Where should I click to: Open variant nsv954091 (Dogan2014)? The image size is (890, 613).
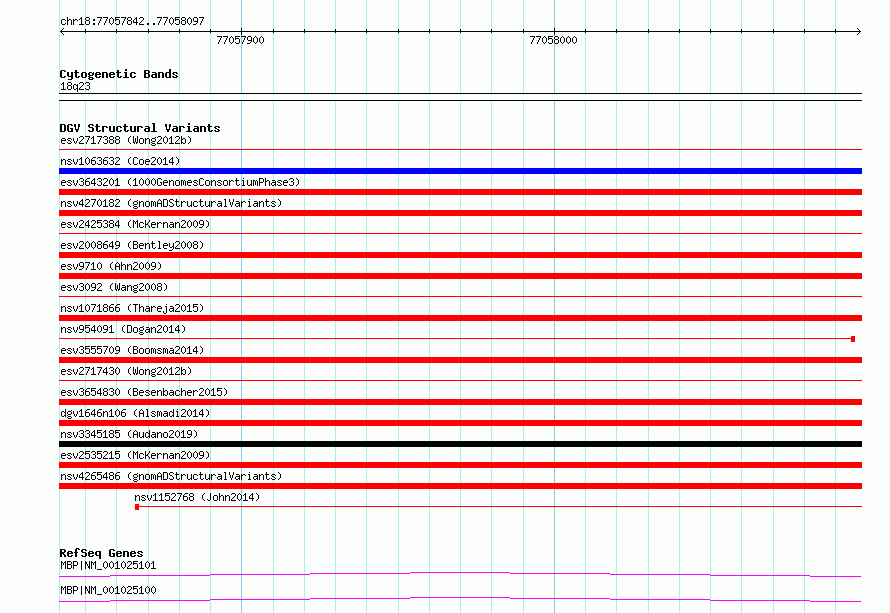tap(123, 329)
